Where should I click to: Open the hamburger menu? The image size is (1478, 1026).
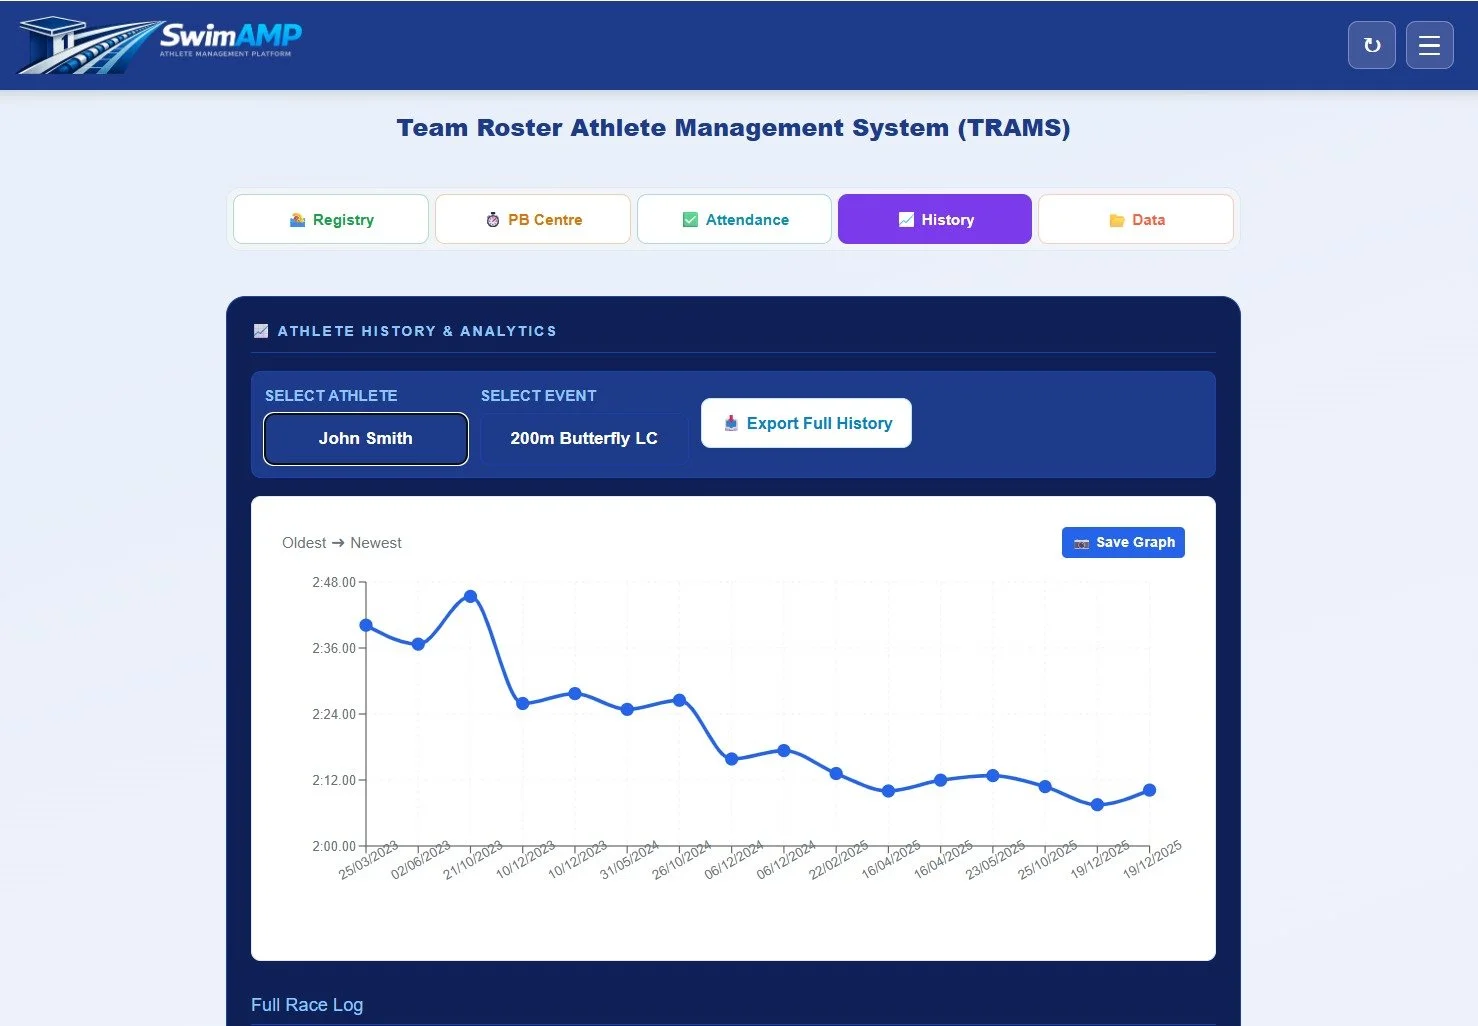click(x=1430, y=45)
